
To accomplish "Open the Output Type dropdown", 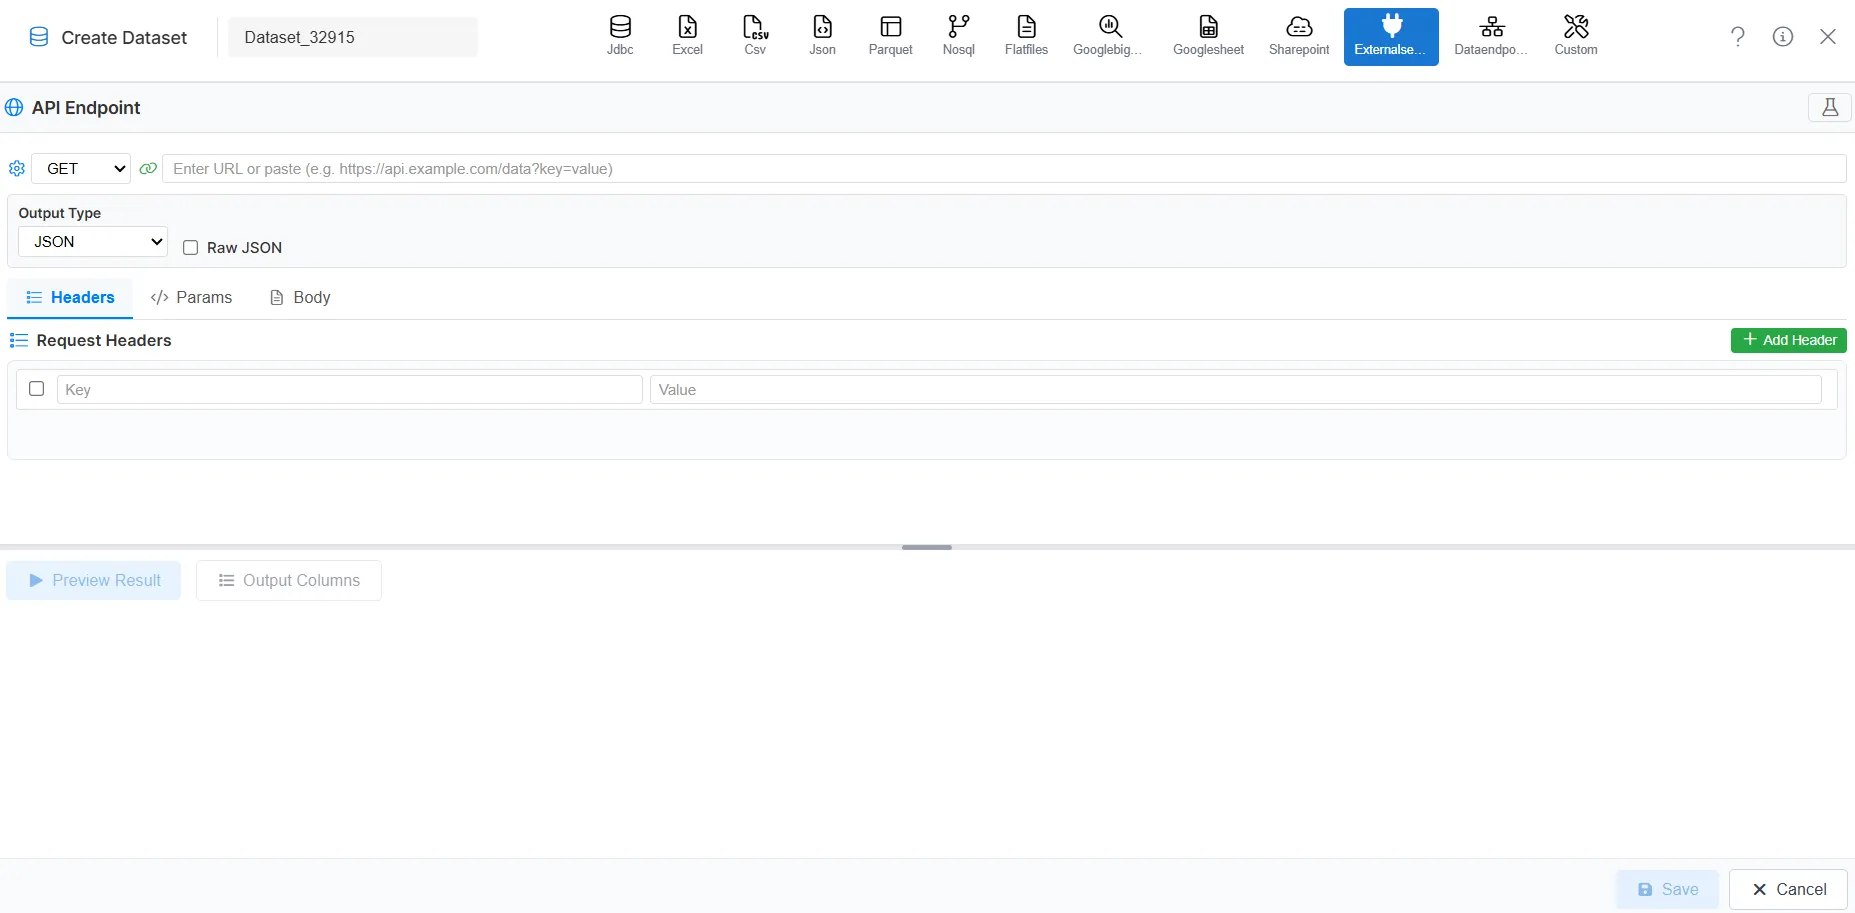I will point(91,241).
